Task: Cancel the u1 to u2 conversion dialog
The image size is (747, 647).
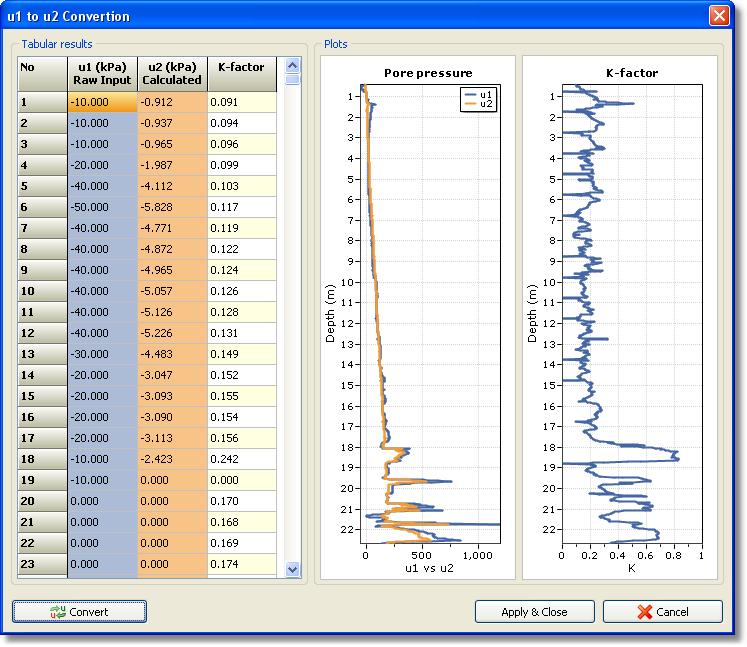Action: pyautogui.click(x=662, y=611)
